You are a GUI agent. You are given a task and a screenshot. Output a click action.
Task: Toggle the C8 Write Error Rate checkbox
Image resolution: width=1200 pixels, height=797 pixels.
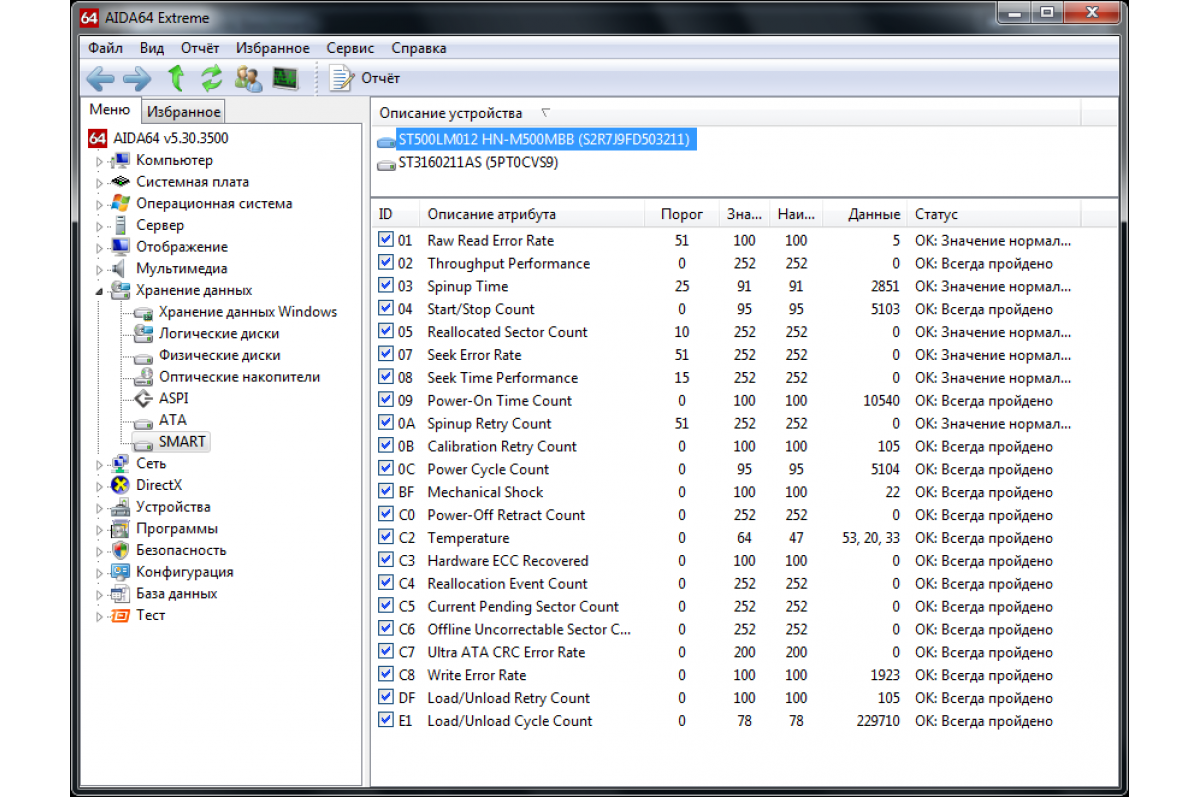386,675
